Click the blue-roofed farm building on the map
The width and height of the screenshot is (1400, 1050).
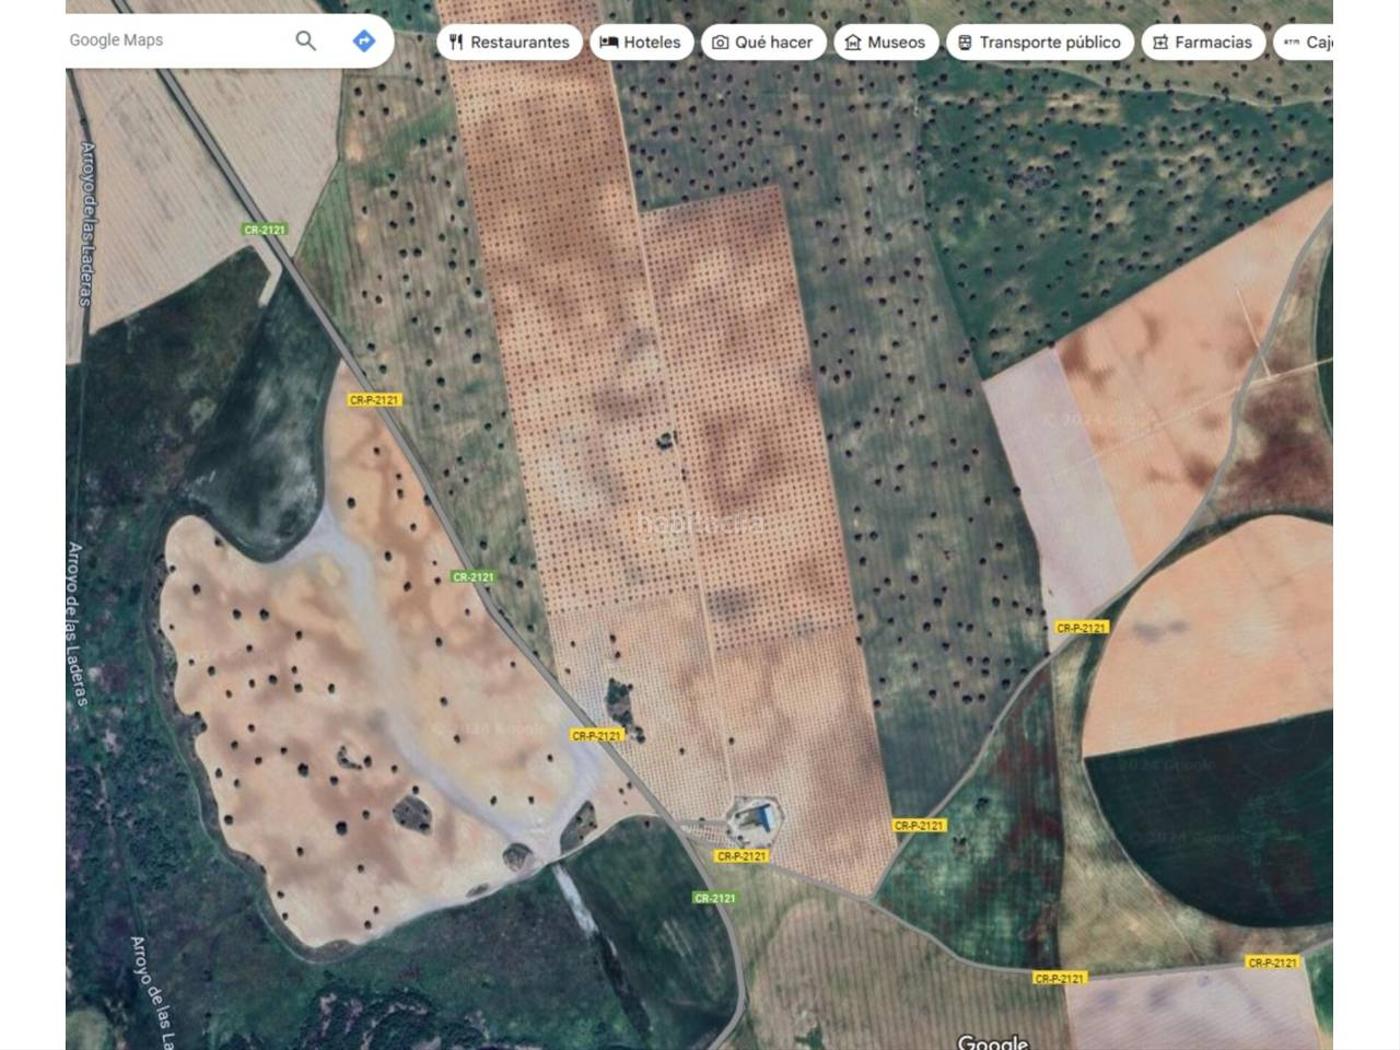762,819
